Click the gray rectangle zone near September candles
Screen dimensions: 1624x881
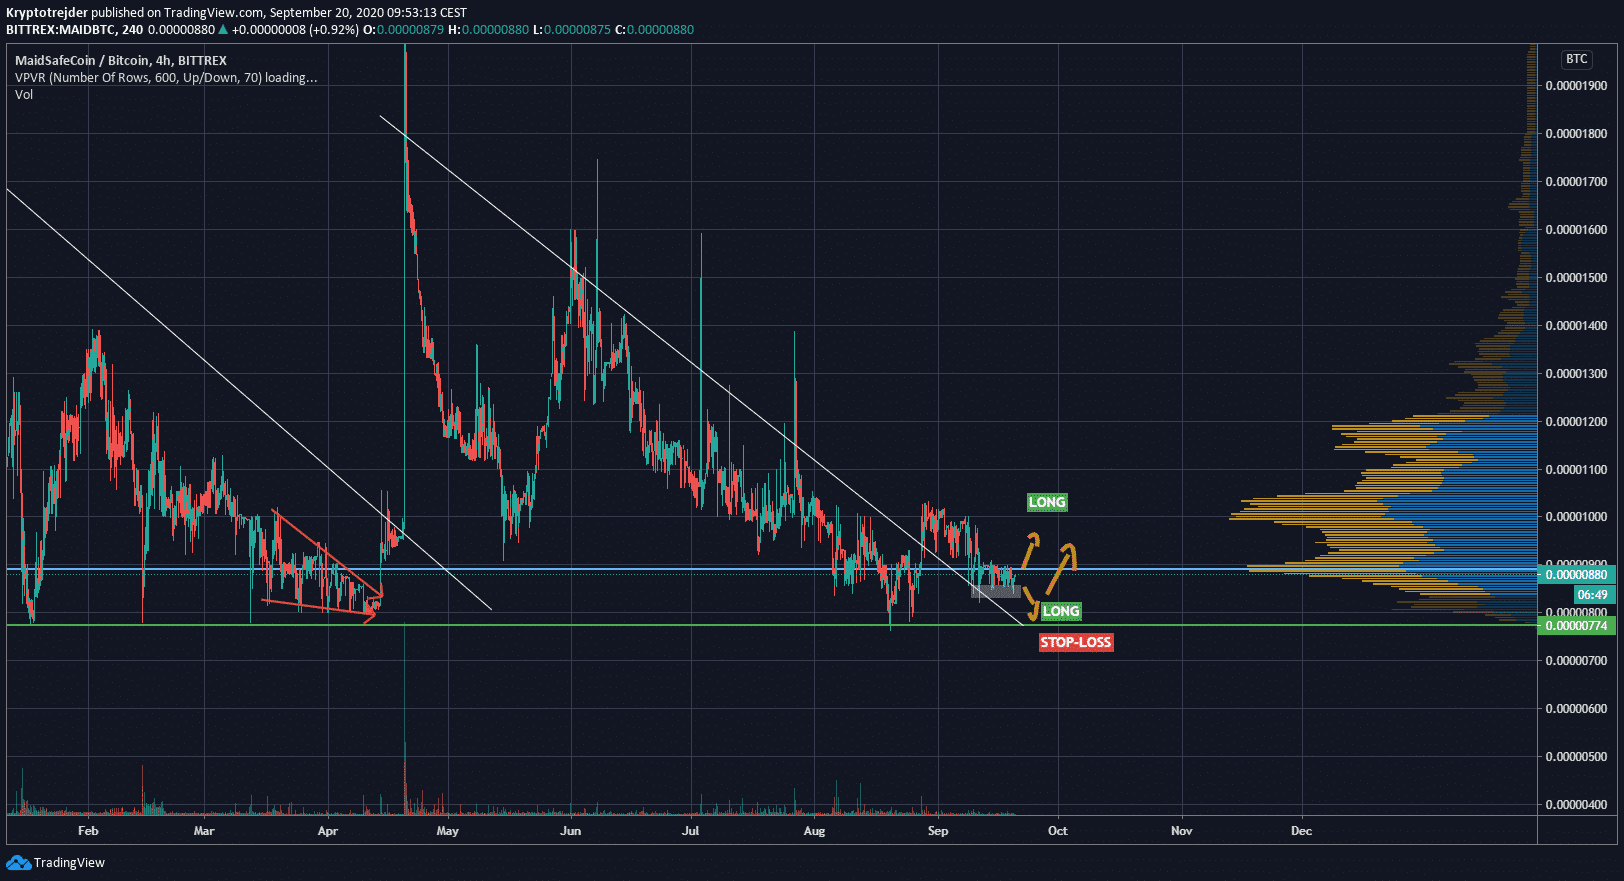(995, 591)
